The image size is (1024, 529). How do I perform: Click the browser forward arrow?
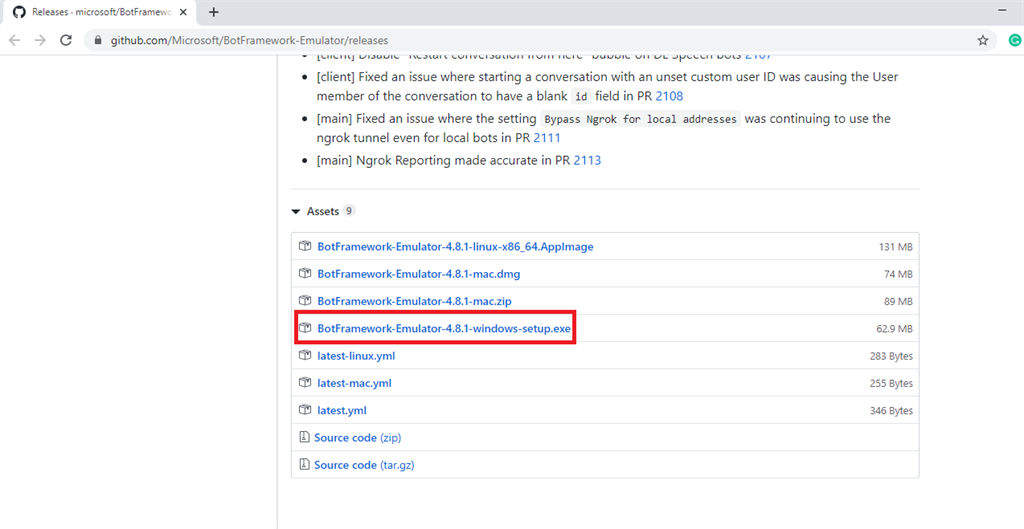[x=40, y=40]
